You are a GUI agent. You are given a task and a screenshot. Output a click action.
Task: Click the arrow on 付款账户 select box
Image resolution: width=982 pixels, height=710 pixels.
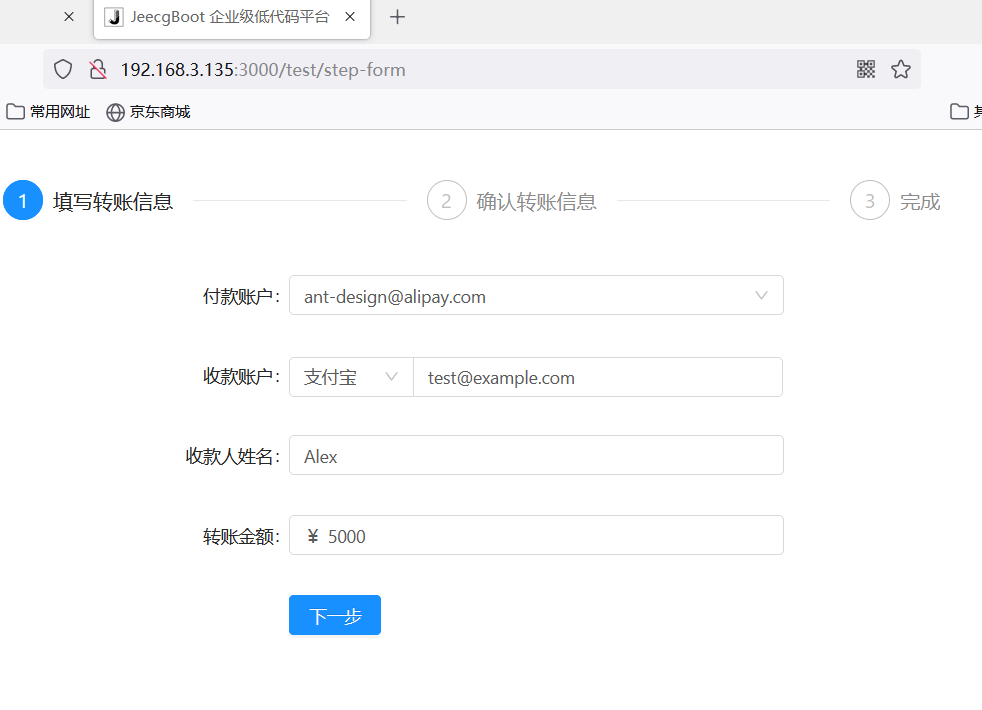pos(762,296)
